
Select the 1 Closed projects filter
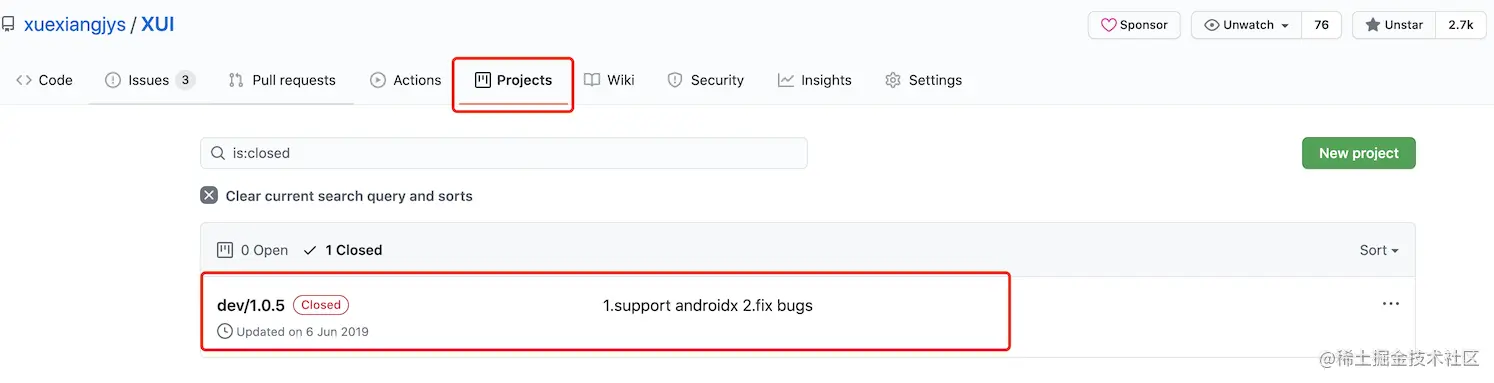click(x=343, y=250)
